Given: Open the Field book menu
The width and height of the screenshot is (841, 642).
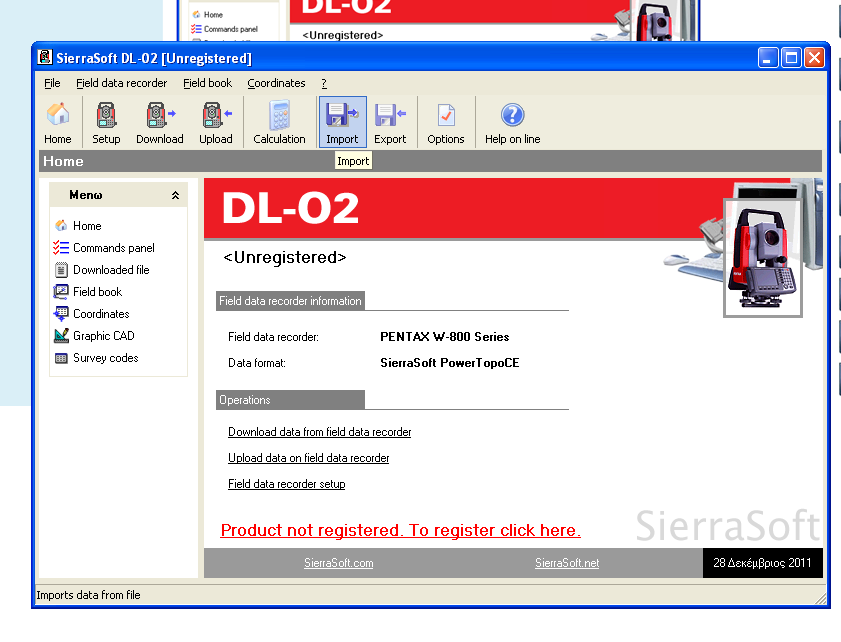Looking at the screenshot, I should point(208,83).
